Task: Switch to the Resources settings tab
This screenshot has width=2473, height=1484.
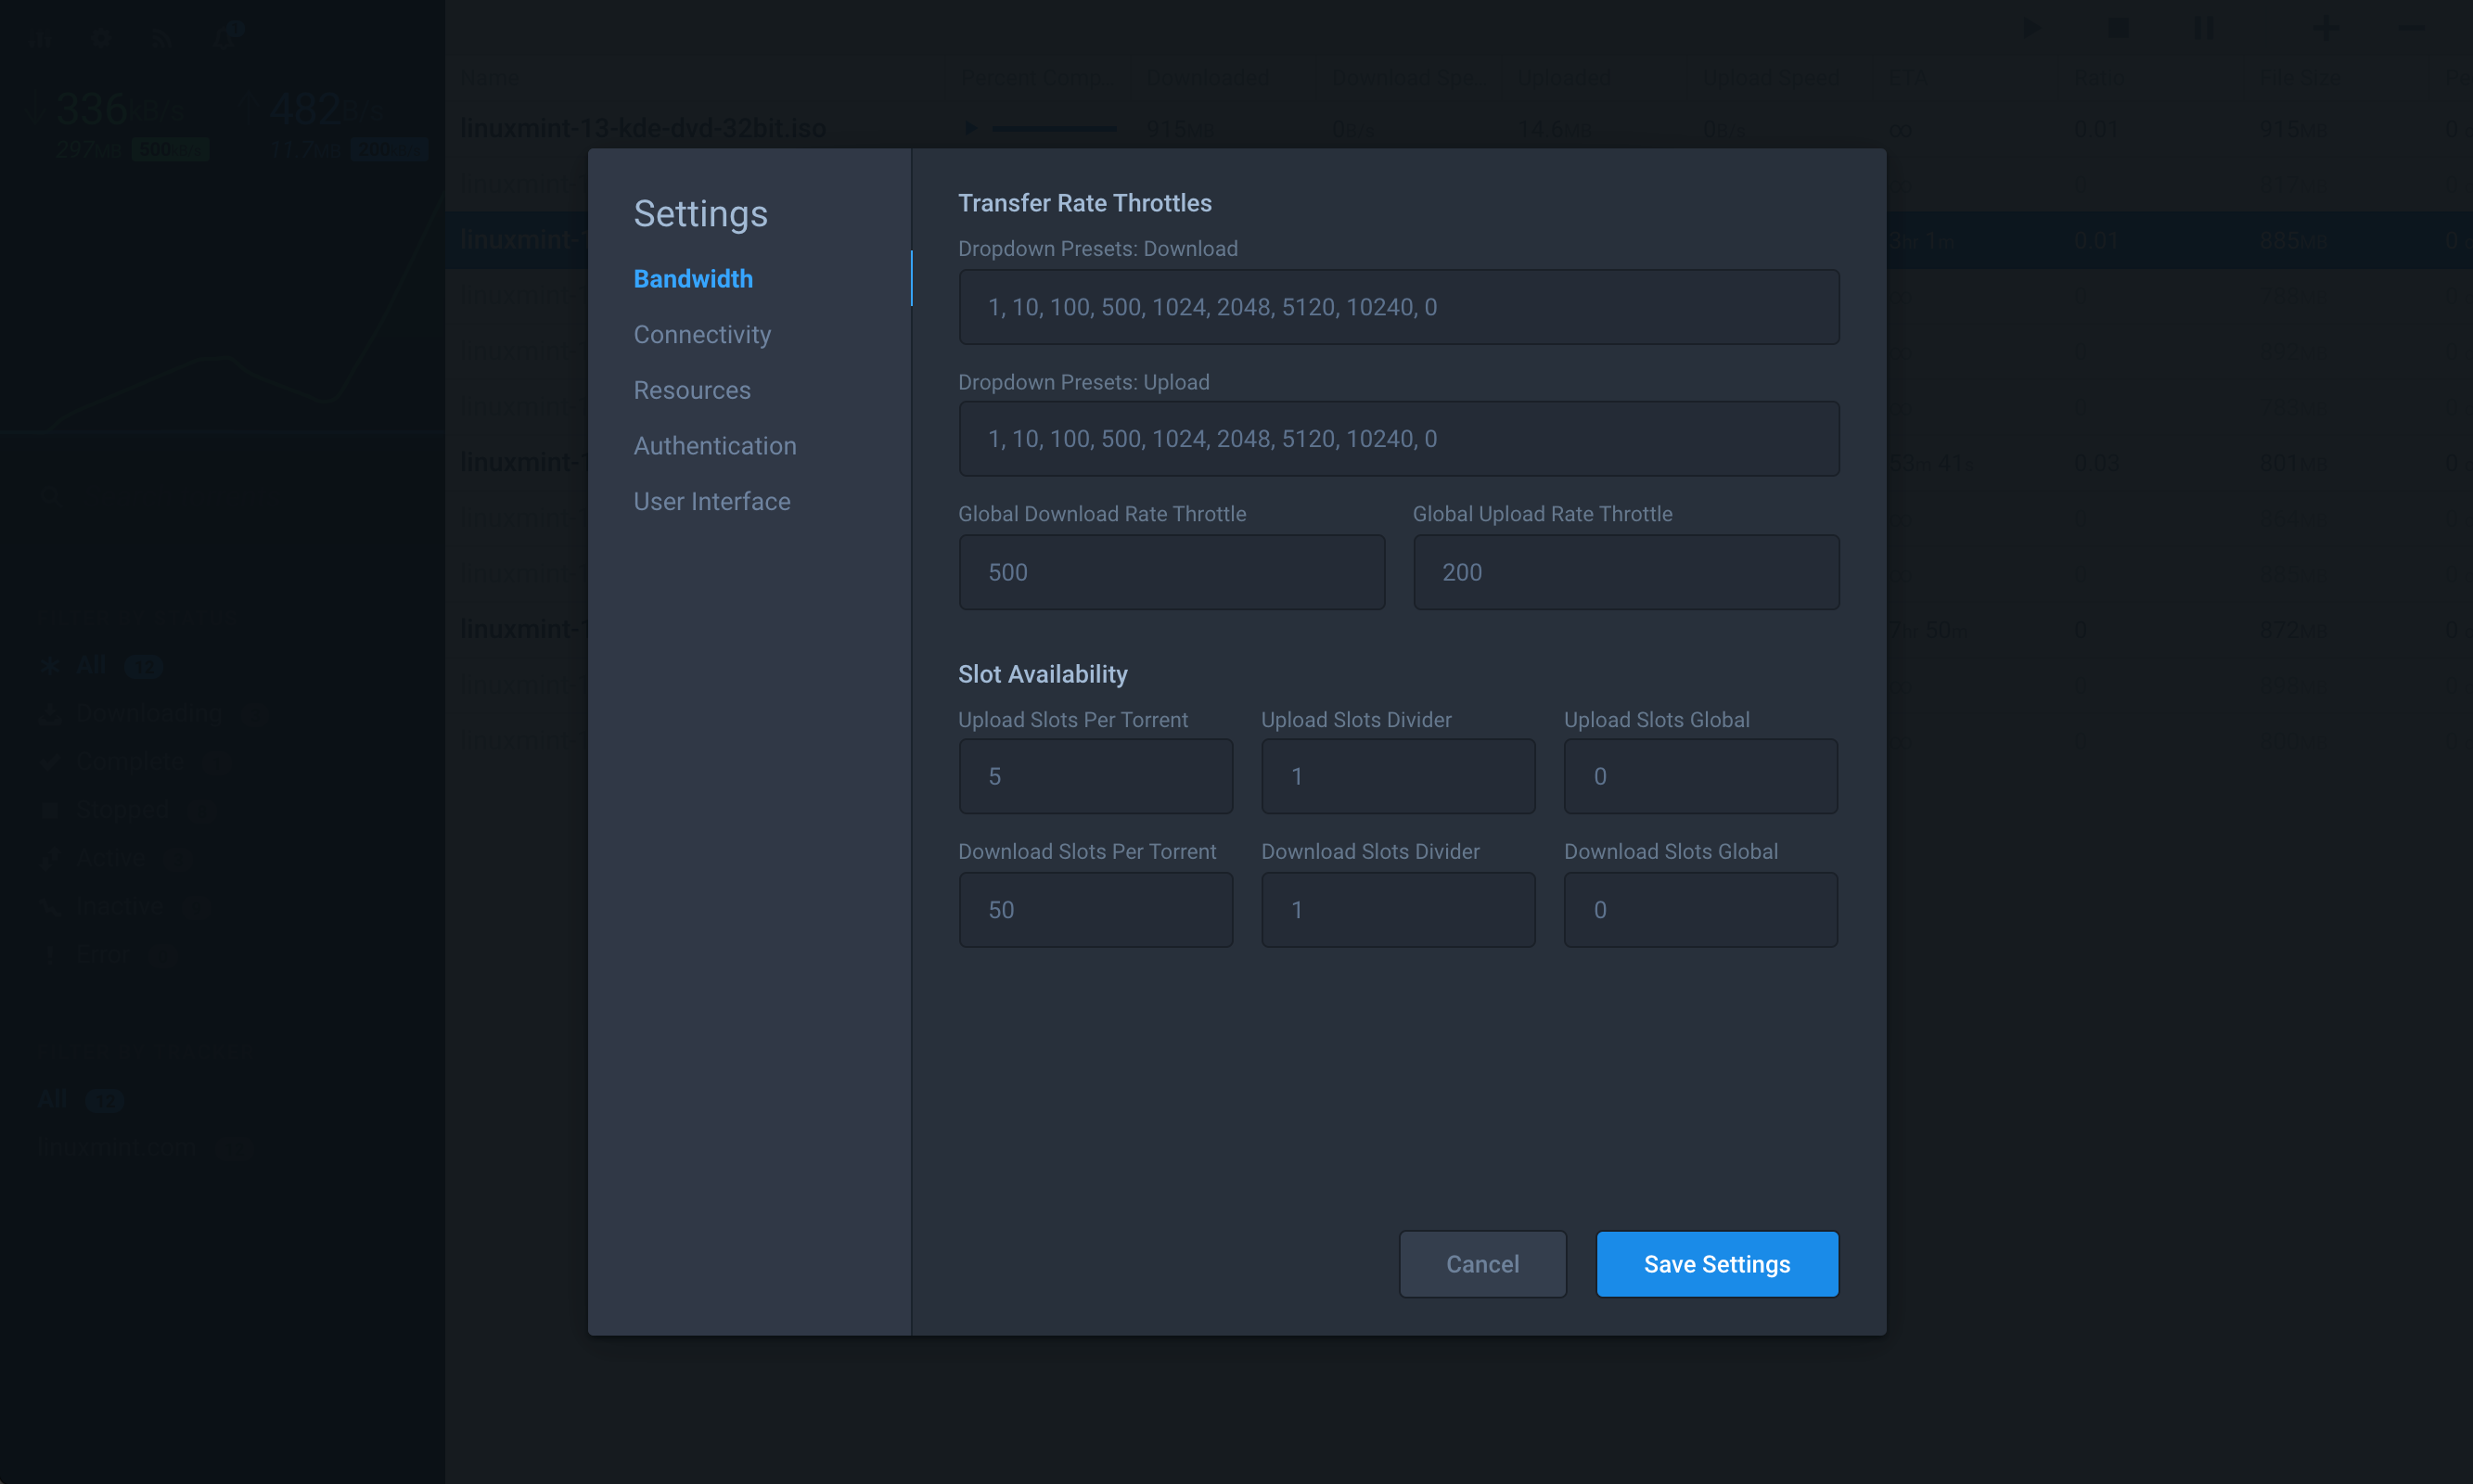Action: point(692,390)
